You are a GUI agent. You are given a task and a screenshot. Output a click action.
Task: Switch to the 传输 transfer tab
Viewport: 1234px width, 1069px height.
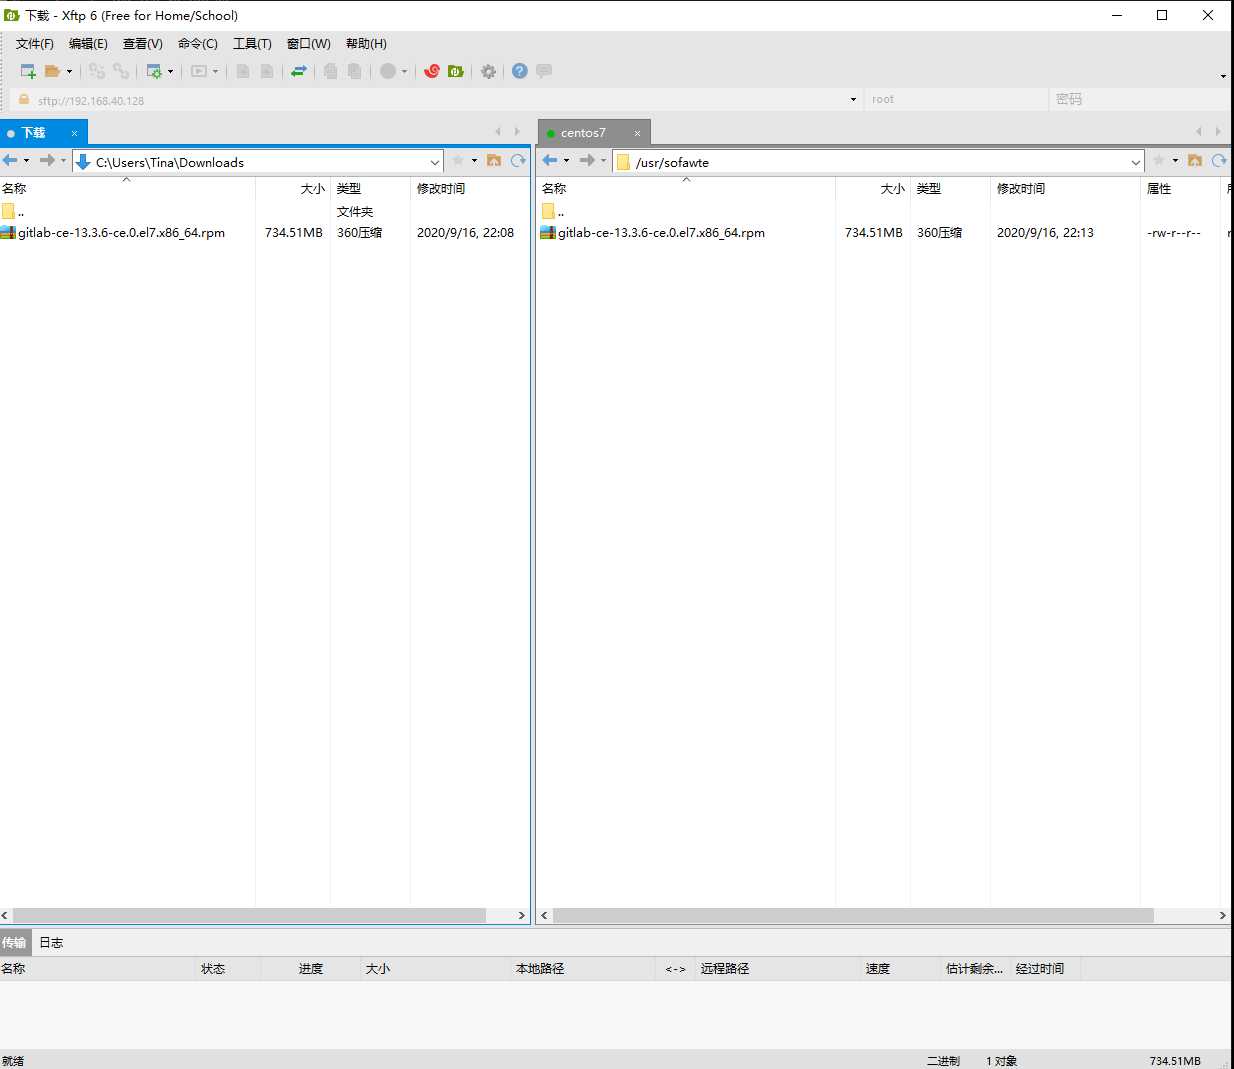tap(14, 942)
